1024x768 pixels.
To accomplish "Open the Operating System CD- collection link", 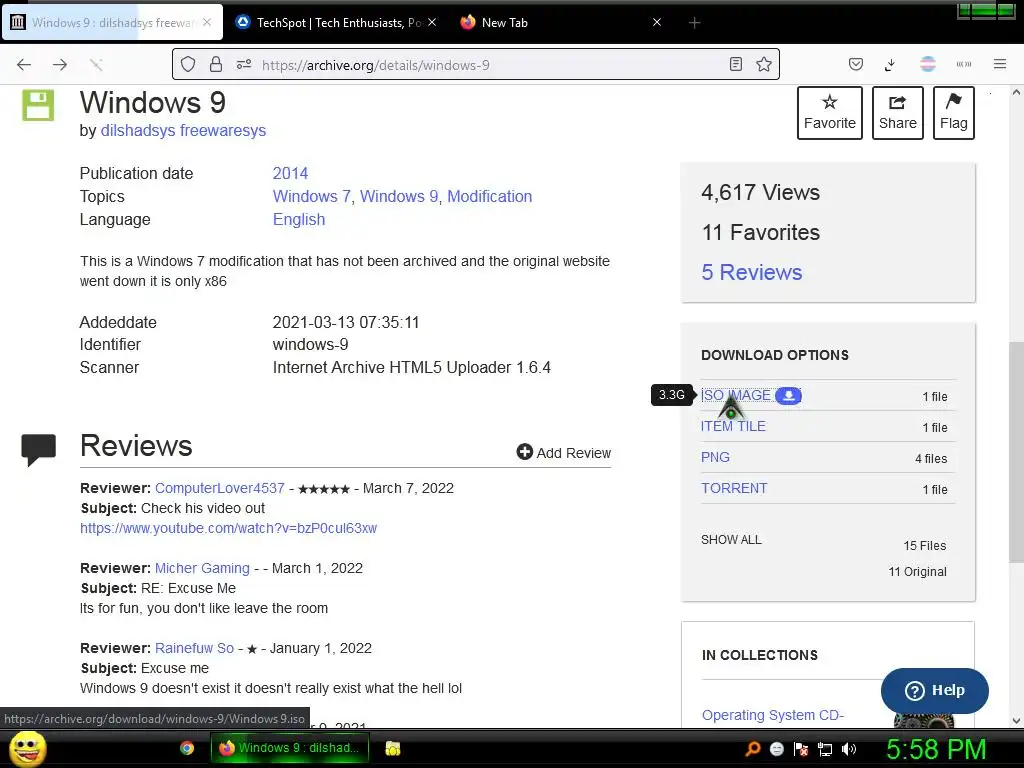I will pos(773,715).
